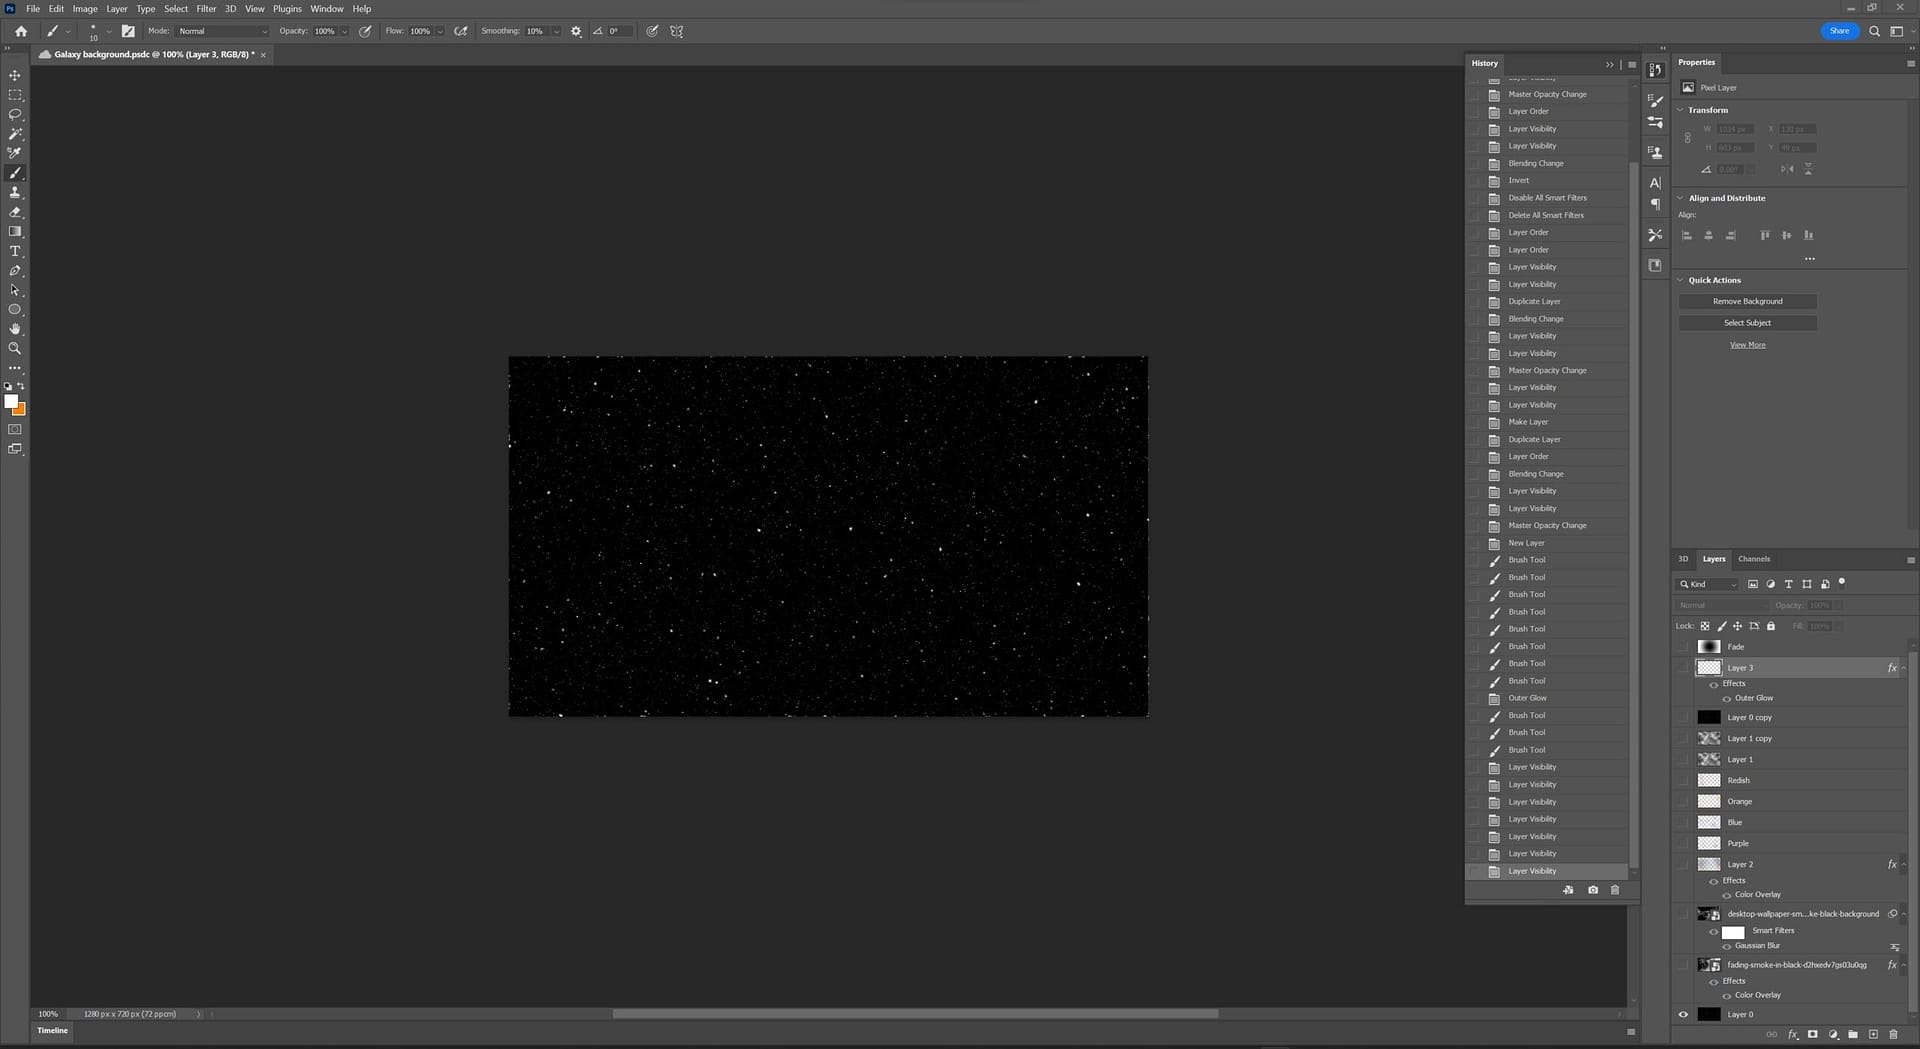
Task: Click the Create new layer icon
Action: (x=1874, y=1035)
